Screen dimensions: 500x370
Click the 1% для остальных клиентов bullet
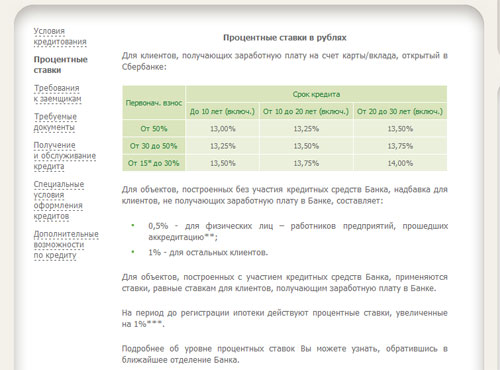208,252
